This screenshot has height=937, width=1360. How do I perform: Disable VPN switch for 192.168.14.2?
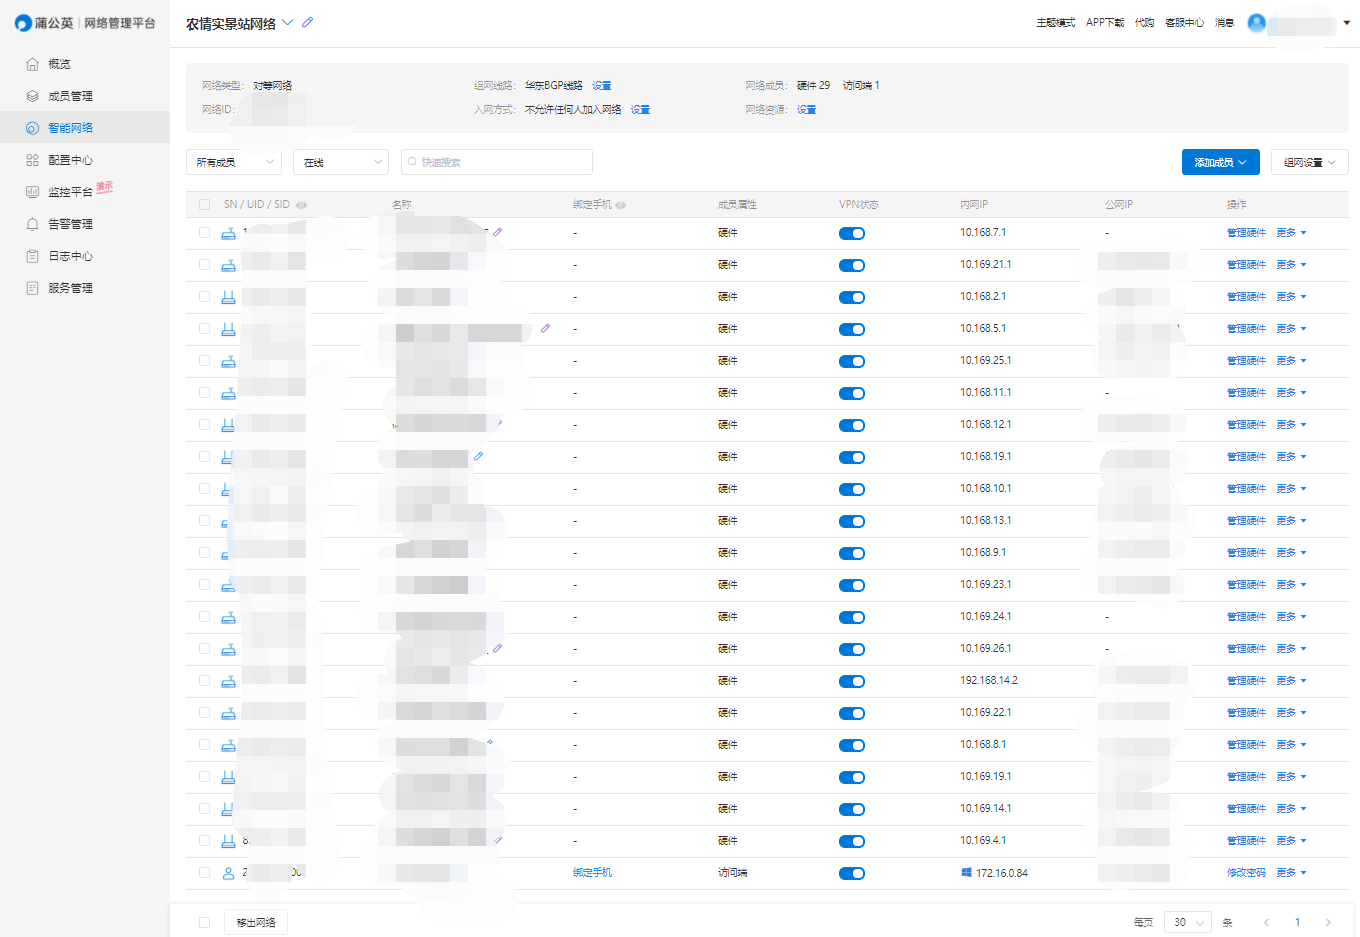coord(852,681)
